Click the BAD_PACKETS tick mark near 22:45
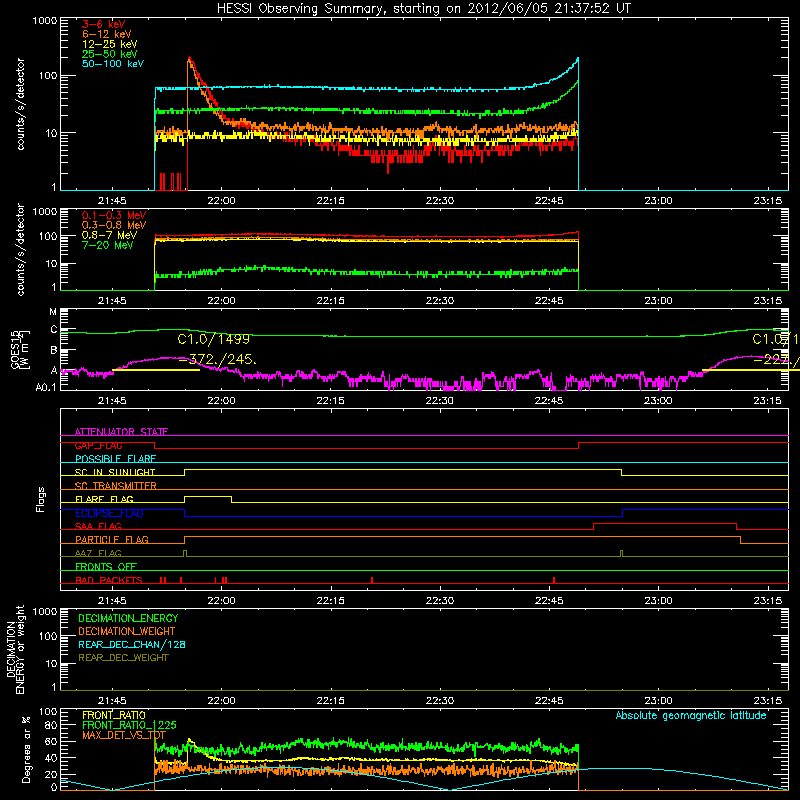The width and height of the screenshot is (800, 800). pyautogui.click(x=554, y=580)
